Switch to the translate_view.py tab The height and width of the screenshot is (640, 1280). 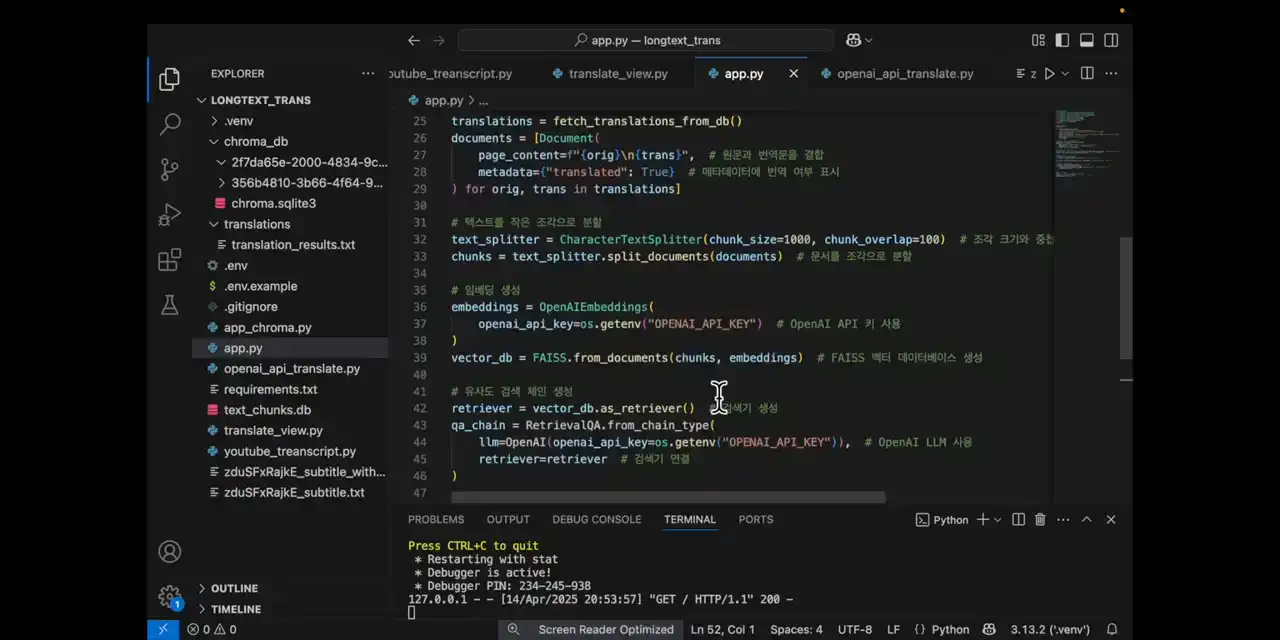[x=617, y=74]
